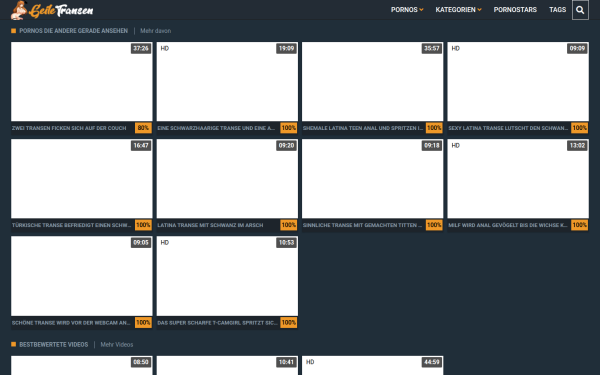Click the 35:57 duration badge
600x375 pixels.
point(432,49)
